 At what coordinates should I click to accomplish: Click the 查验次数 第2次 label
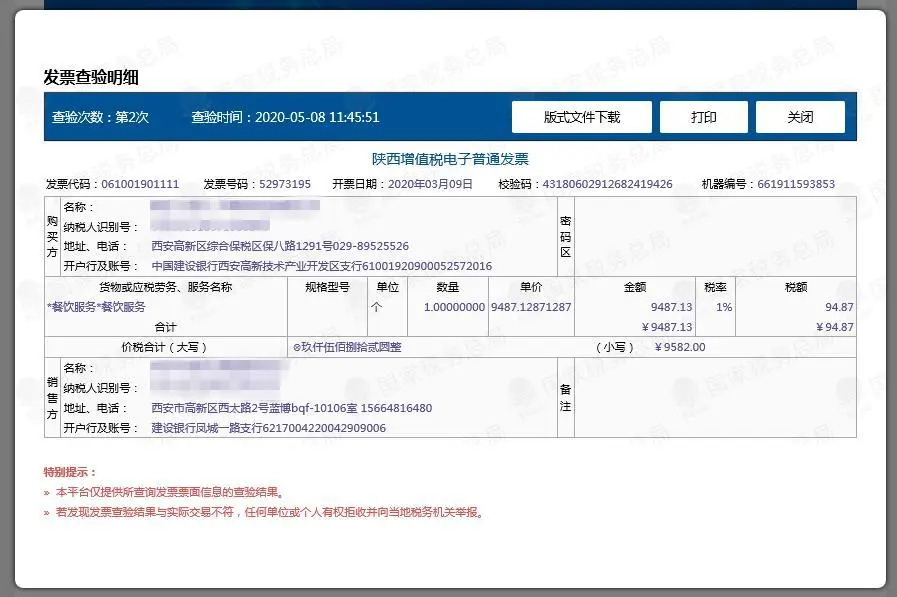pyautogui.click(x=101, y=117)
